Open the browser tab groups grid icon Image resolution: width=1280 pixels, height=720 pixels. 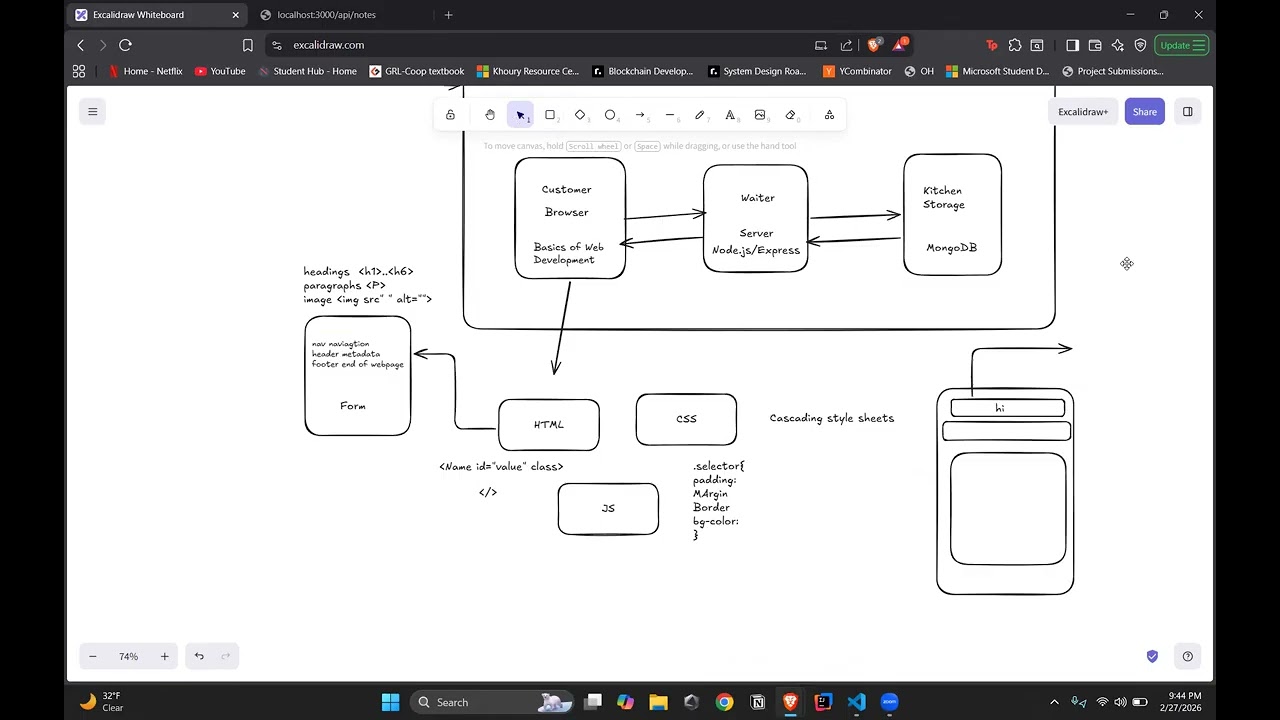pyautogui.click(x=79, y=71)
